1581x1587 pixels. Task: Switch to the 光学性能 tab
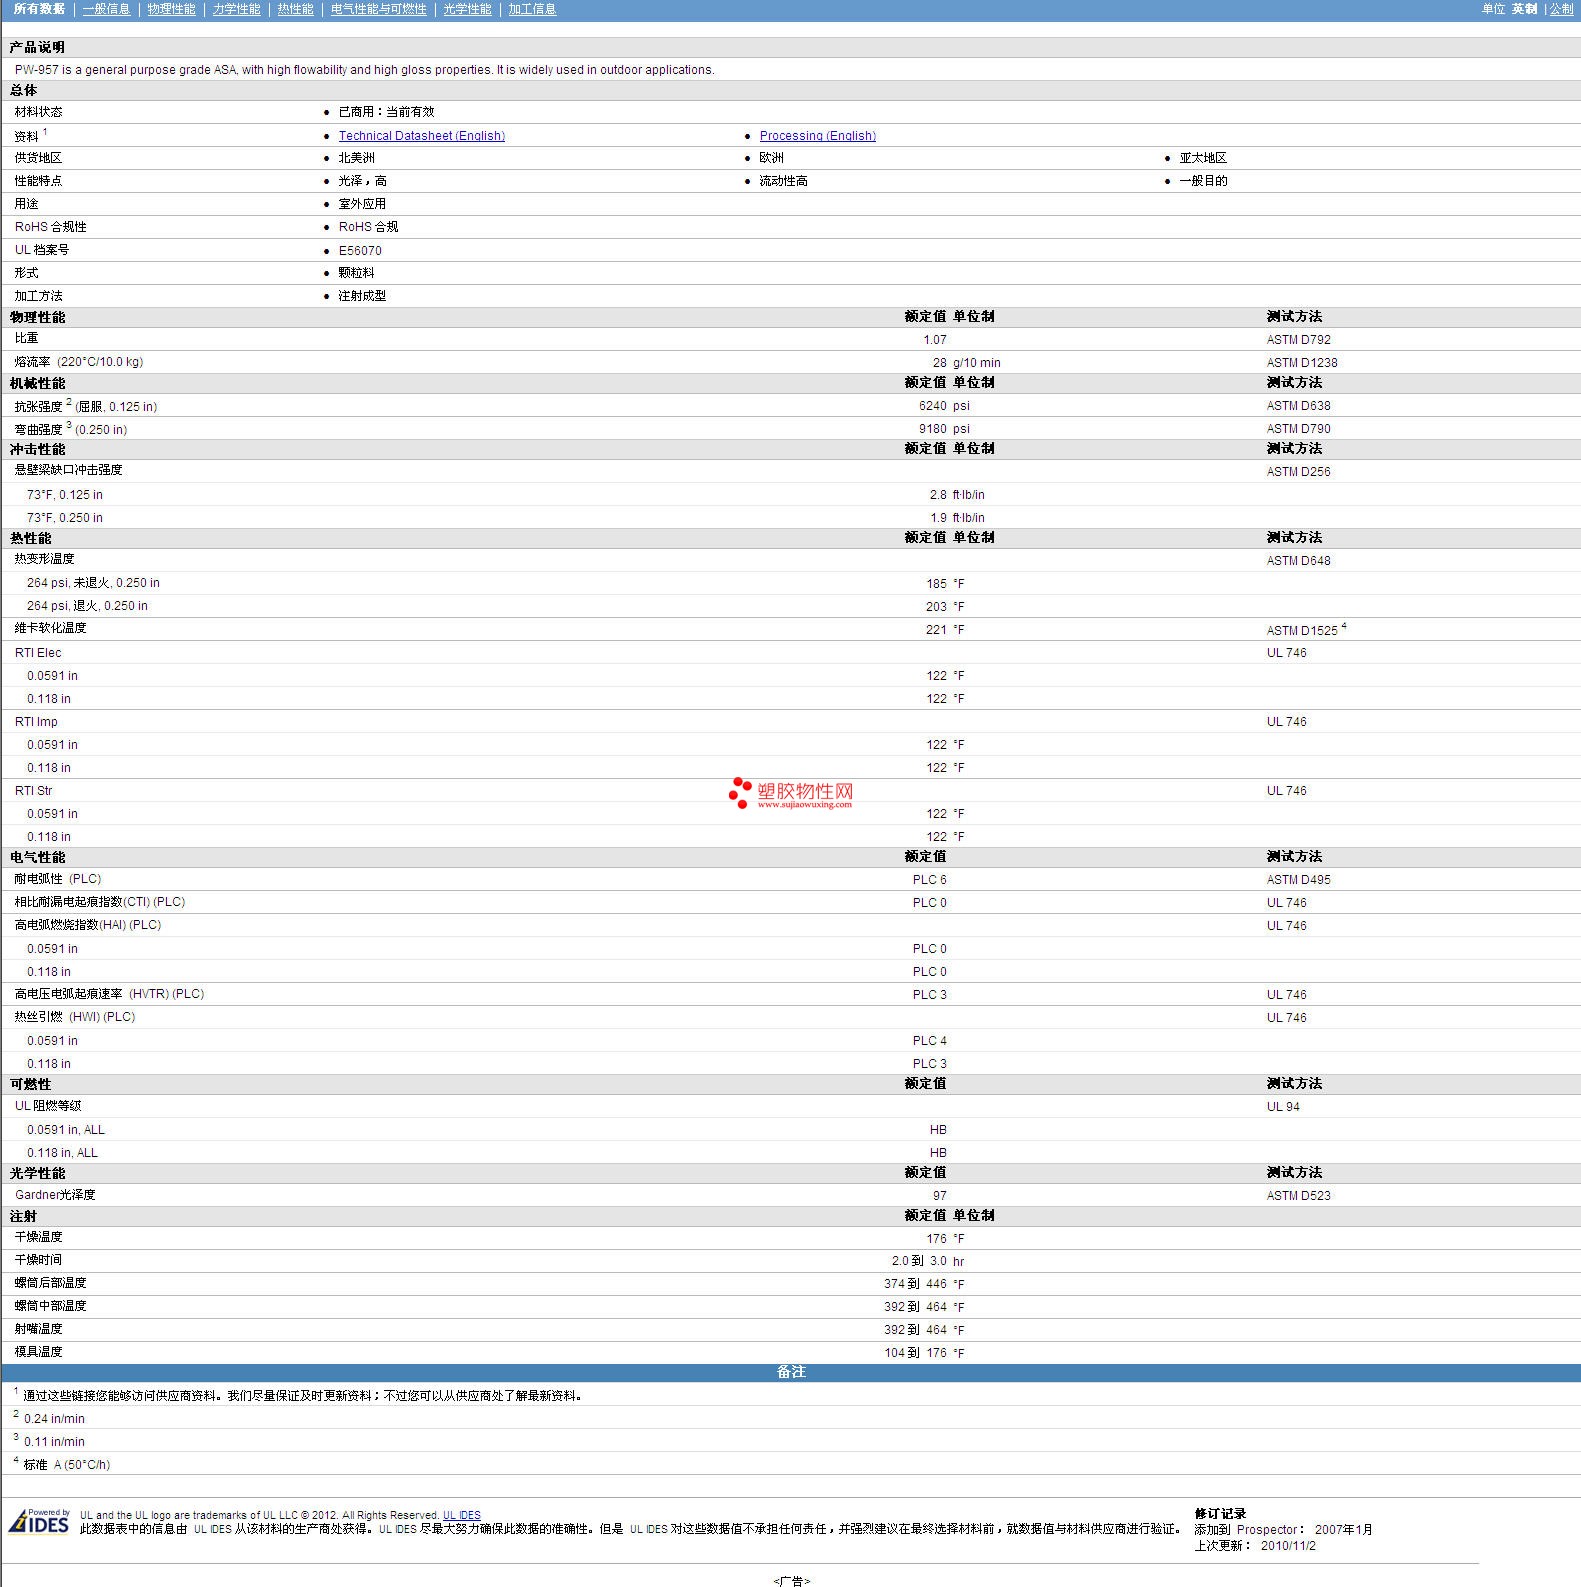(467, 9)
